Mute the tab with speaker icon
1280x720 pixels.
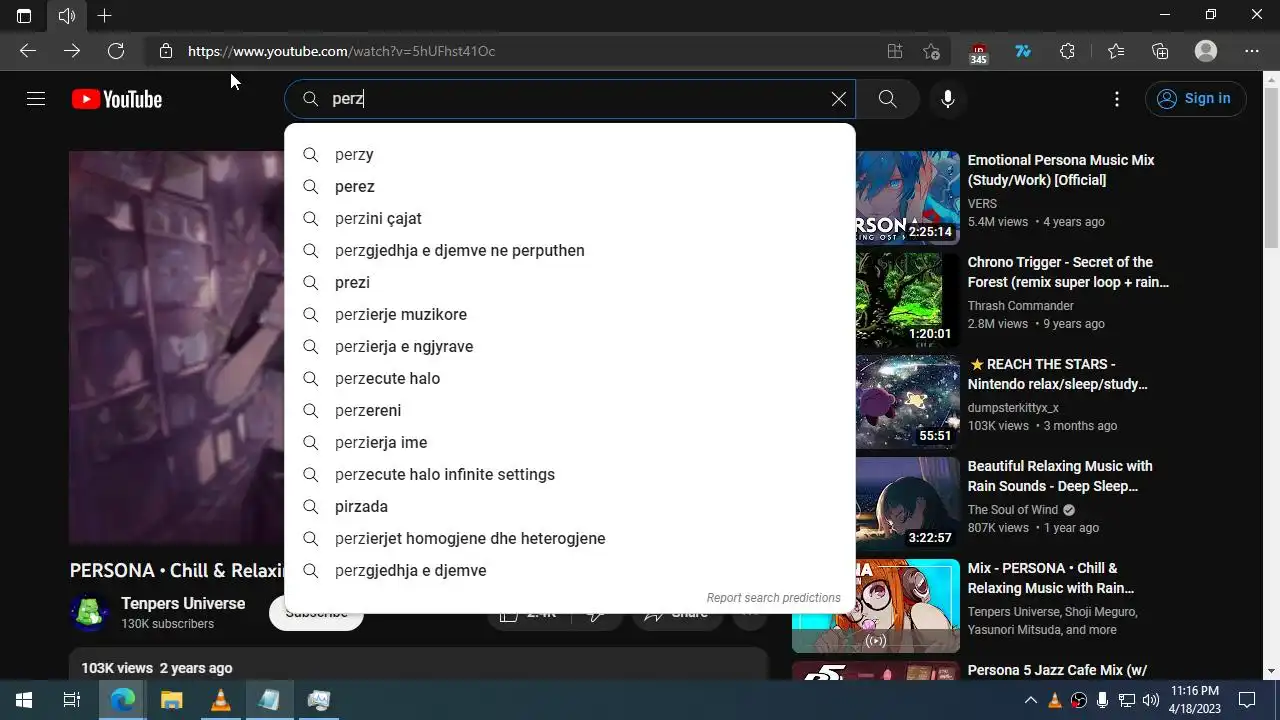pos(67,15)
